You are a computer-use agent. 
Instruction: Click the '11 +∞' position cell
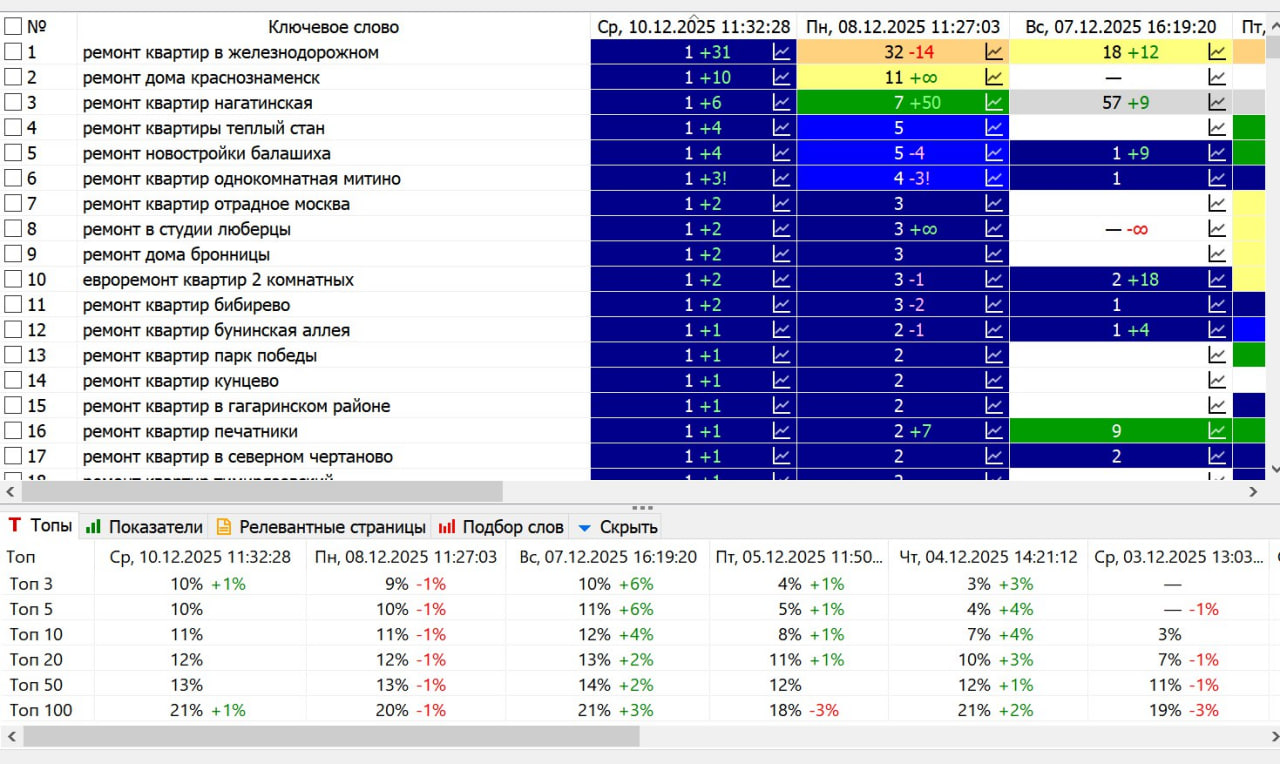903,77
